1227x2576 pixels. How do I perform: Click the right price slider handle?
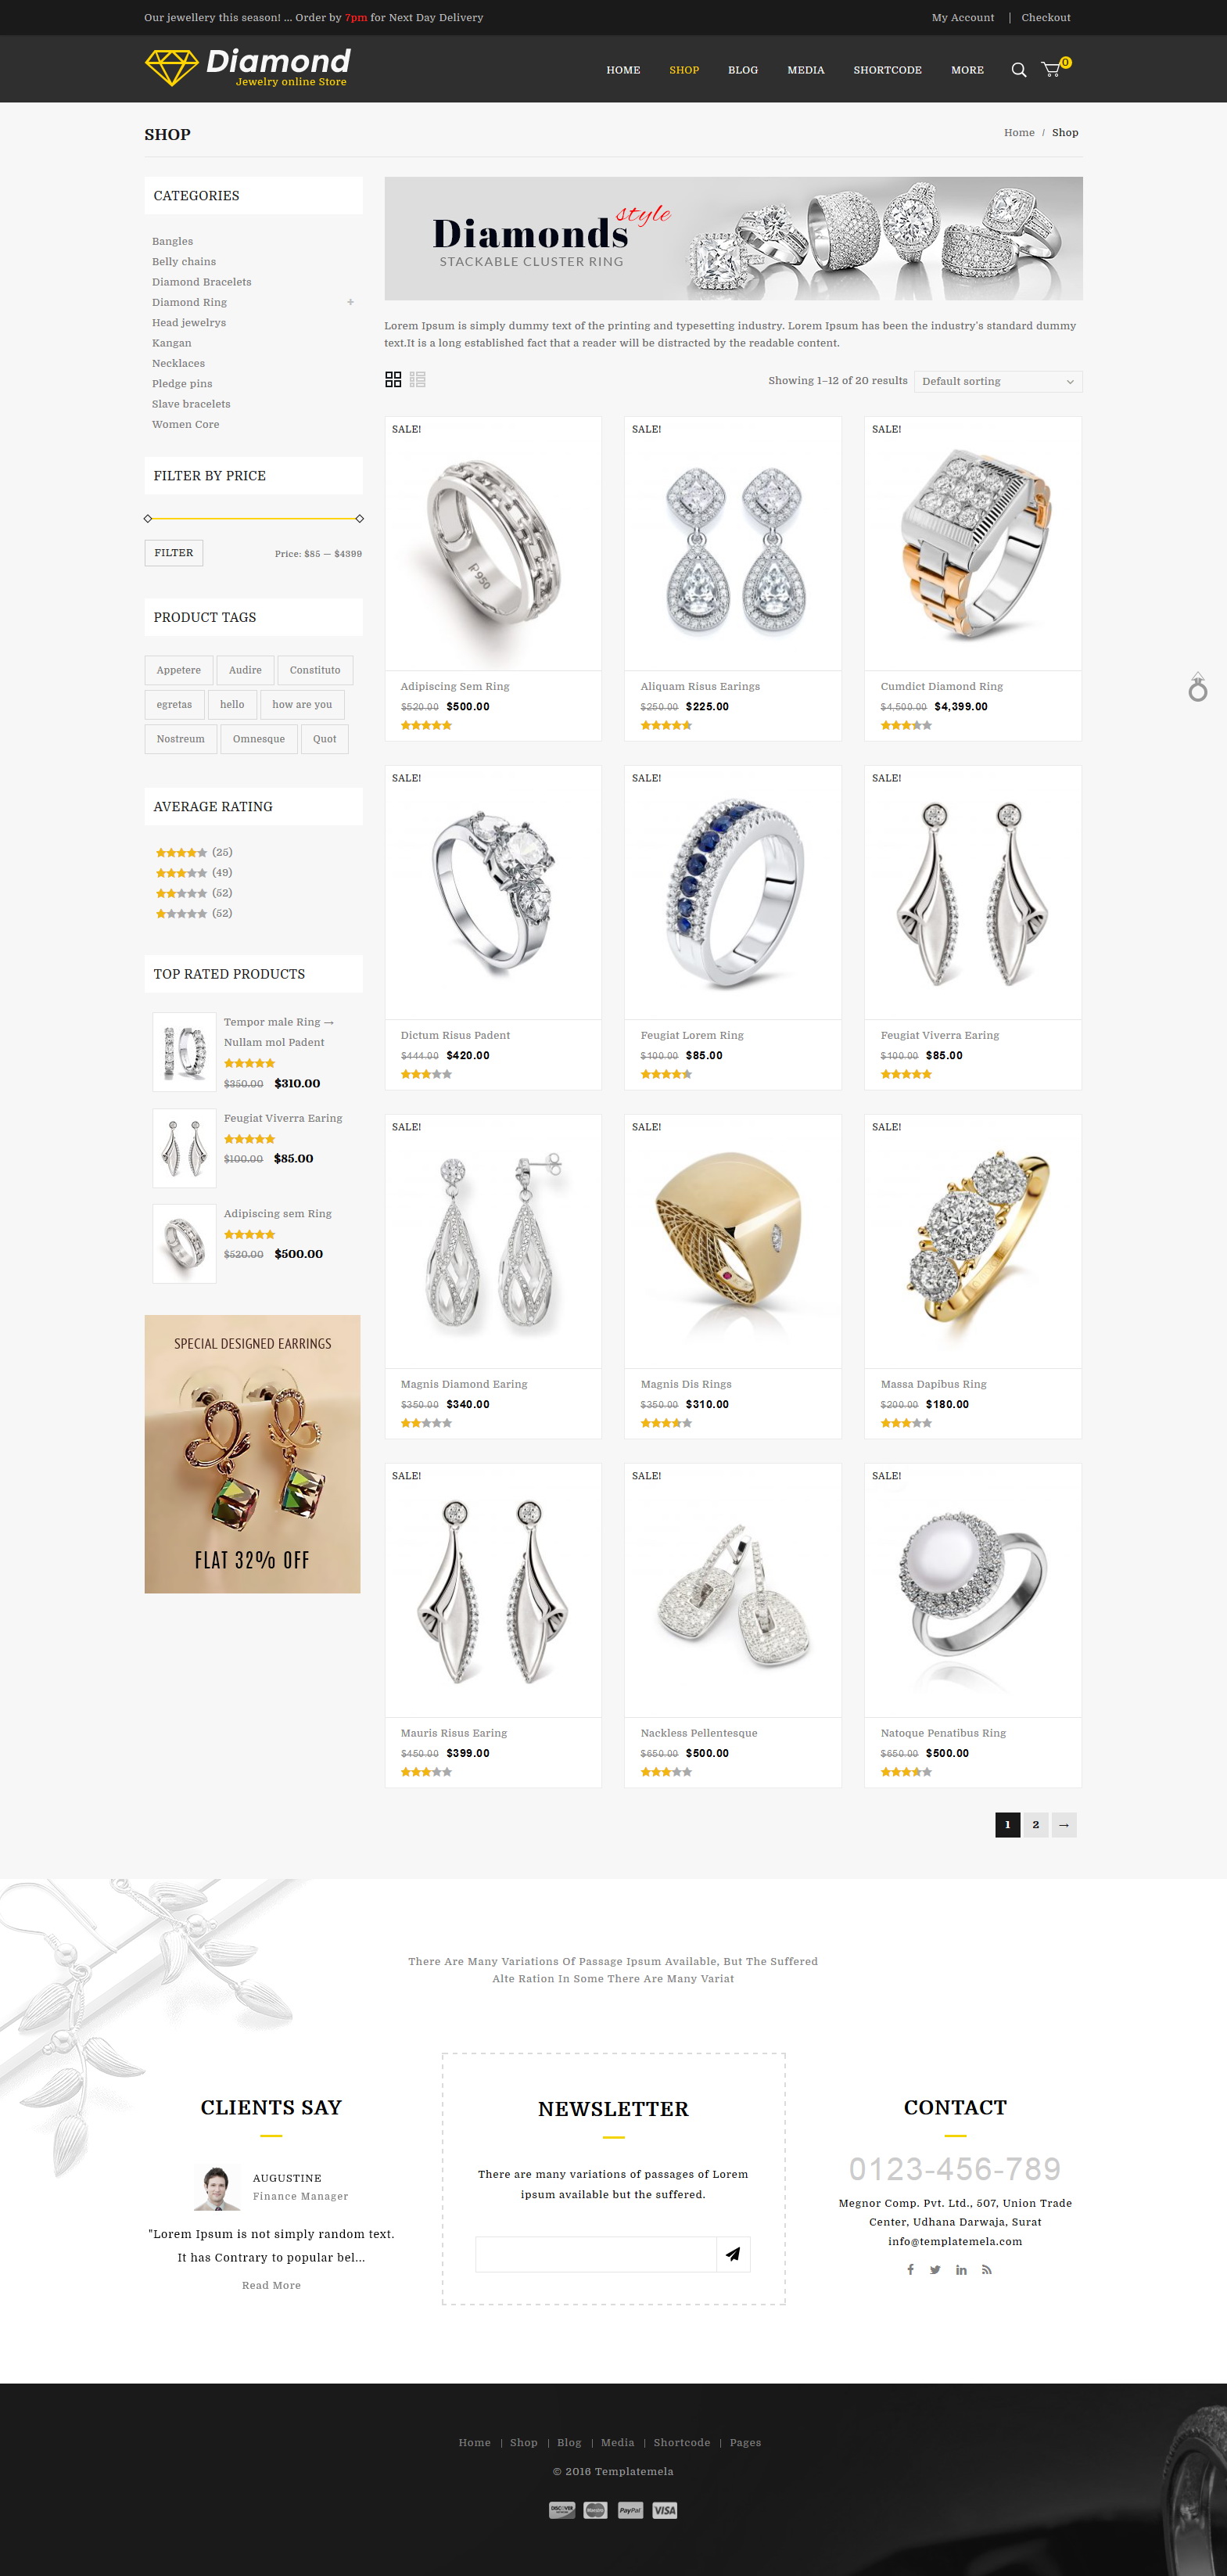click(359, 519)
